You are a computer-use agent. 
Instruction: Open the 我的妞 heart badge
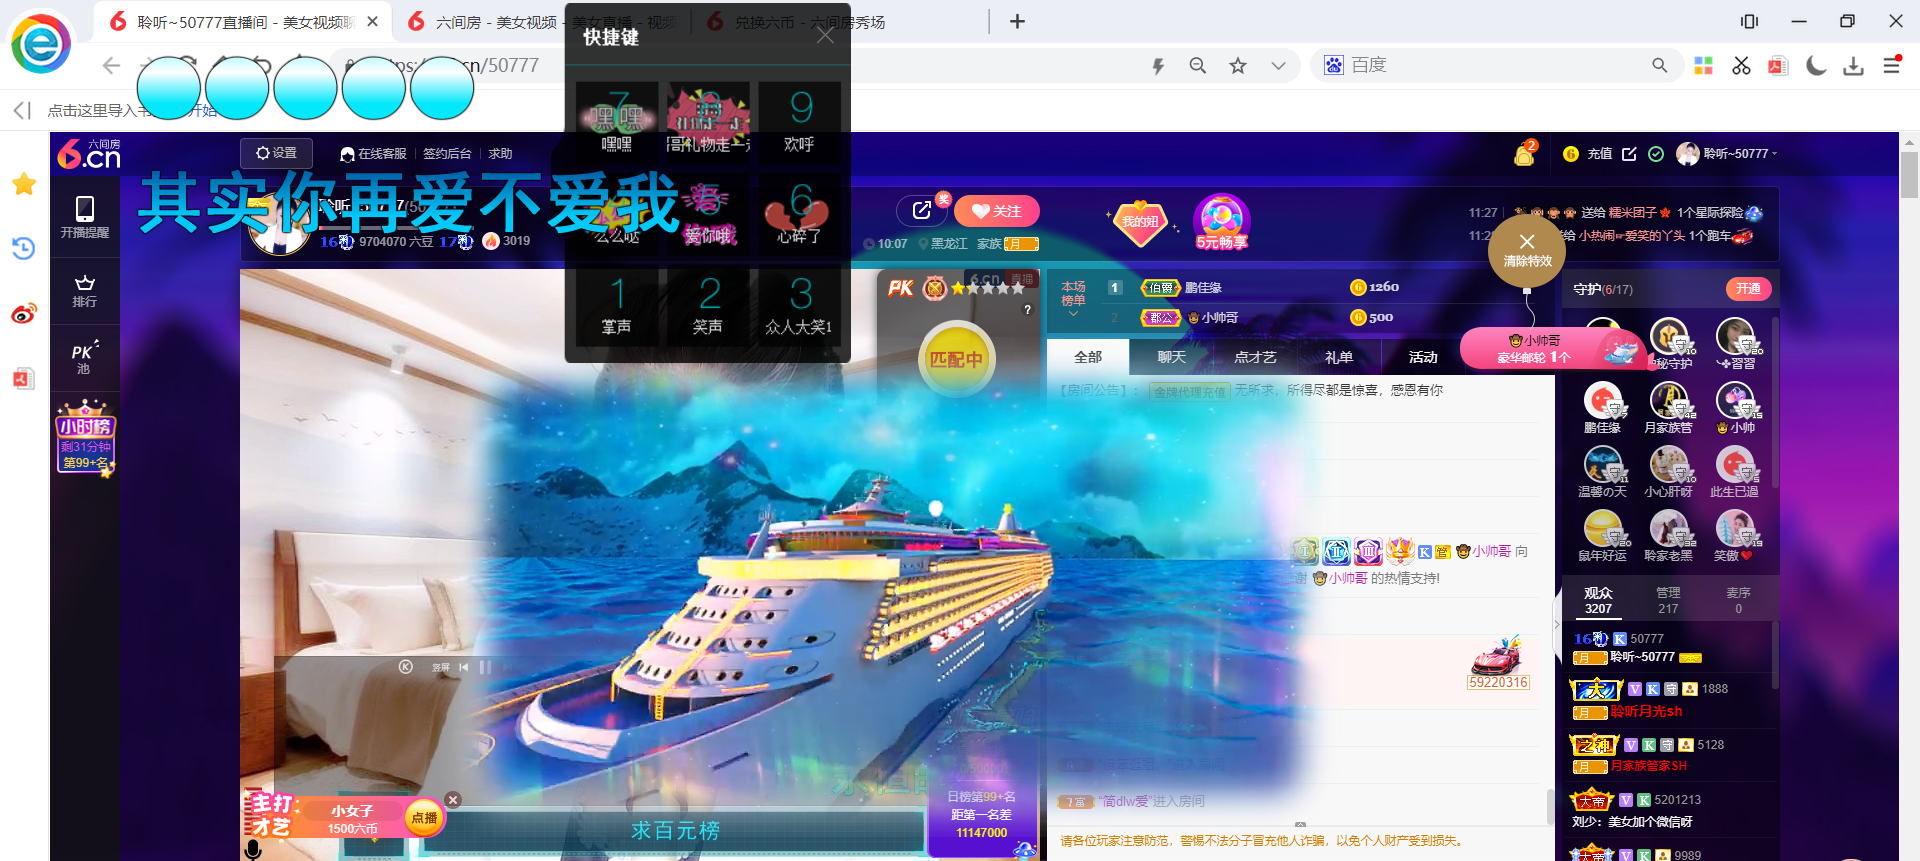click(x=1140, y=221)
